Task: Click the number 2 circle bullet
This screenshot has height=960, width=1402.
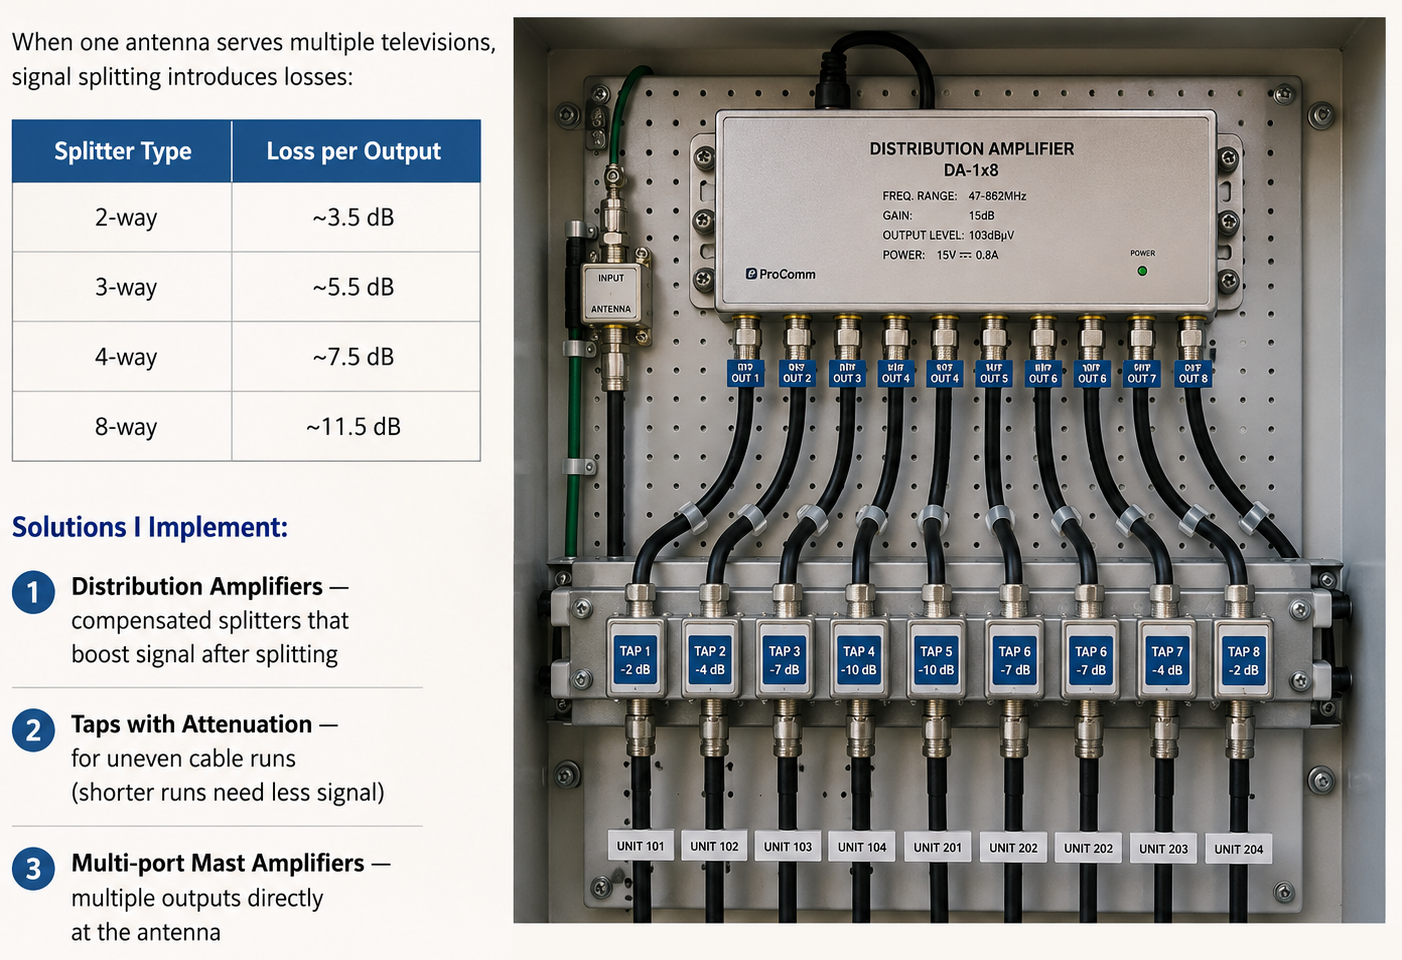Action: (x=33, y=730)
